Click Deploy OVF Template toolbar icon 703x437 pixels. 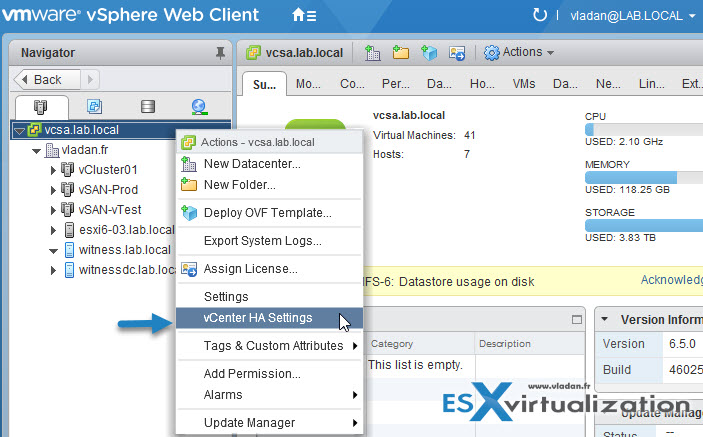point(429,53)
